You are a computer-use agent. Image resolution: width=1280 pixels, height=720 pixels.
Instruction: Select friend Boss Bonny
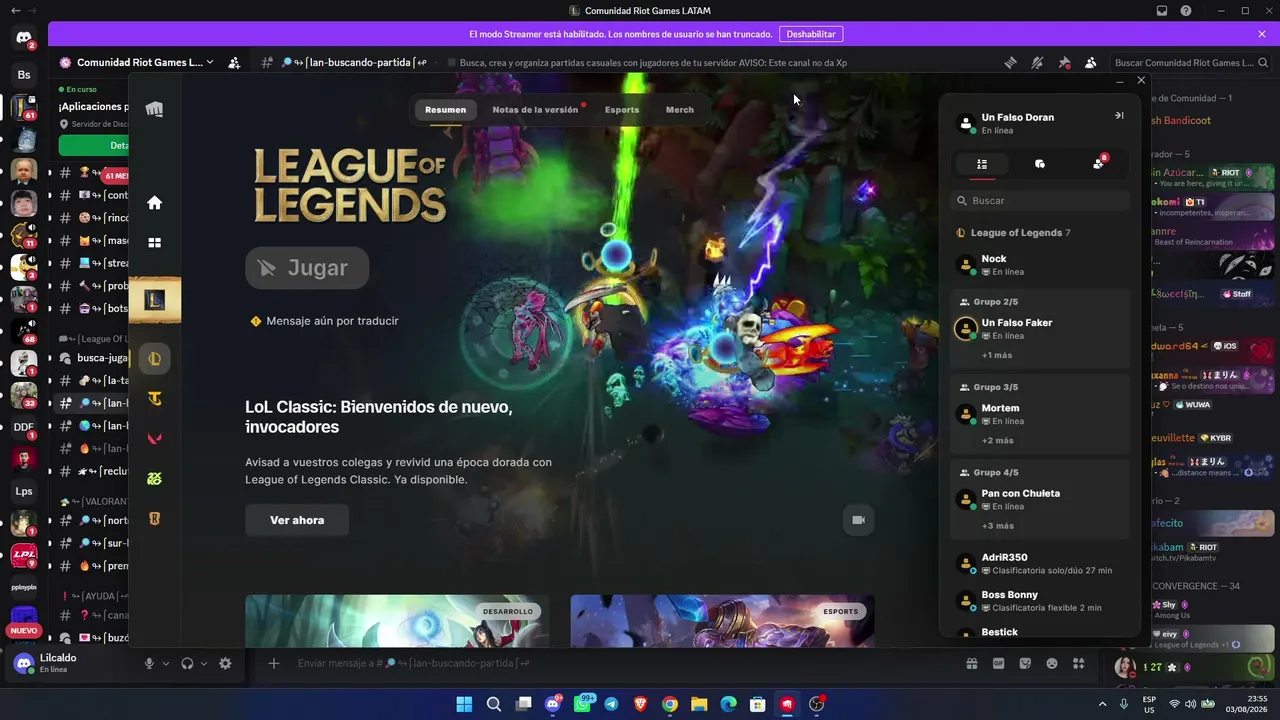[x=1040, y=601]
